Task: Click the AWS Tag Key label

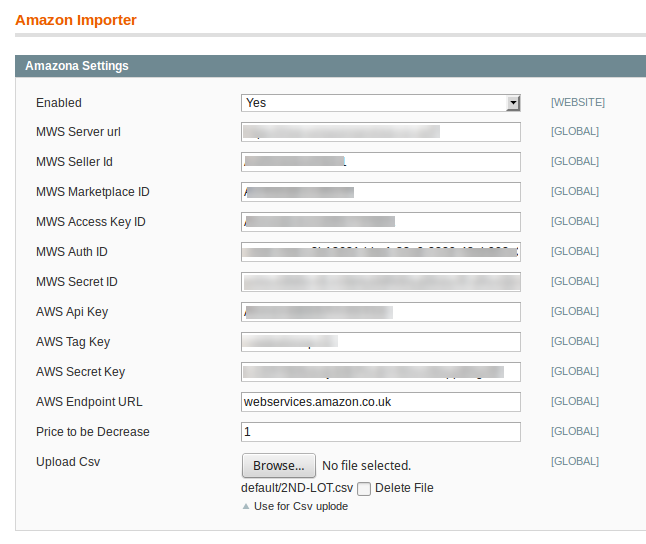Action: tap(73, 342)
